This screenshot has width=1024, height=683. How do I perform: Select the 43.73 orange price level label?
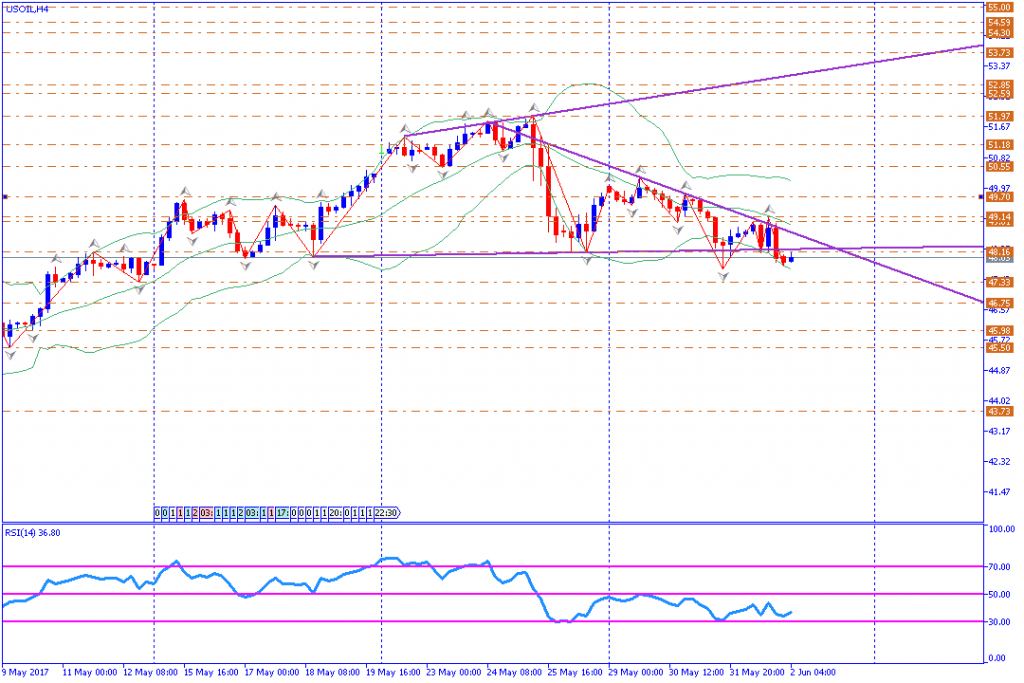[x=999, y=411]
